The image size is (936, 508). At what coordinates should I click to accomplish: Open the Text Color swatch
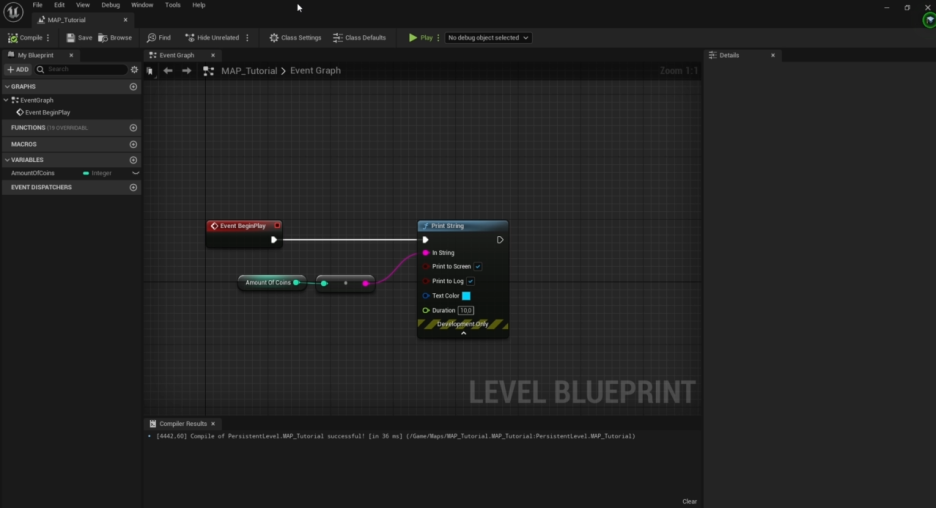click(x=466, y=295)
